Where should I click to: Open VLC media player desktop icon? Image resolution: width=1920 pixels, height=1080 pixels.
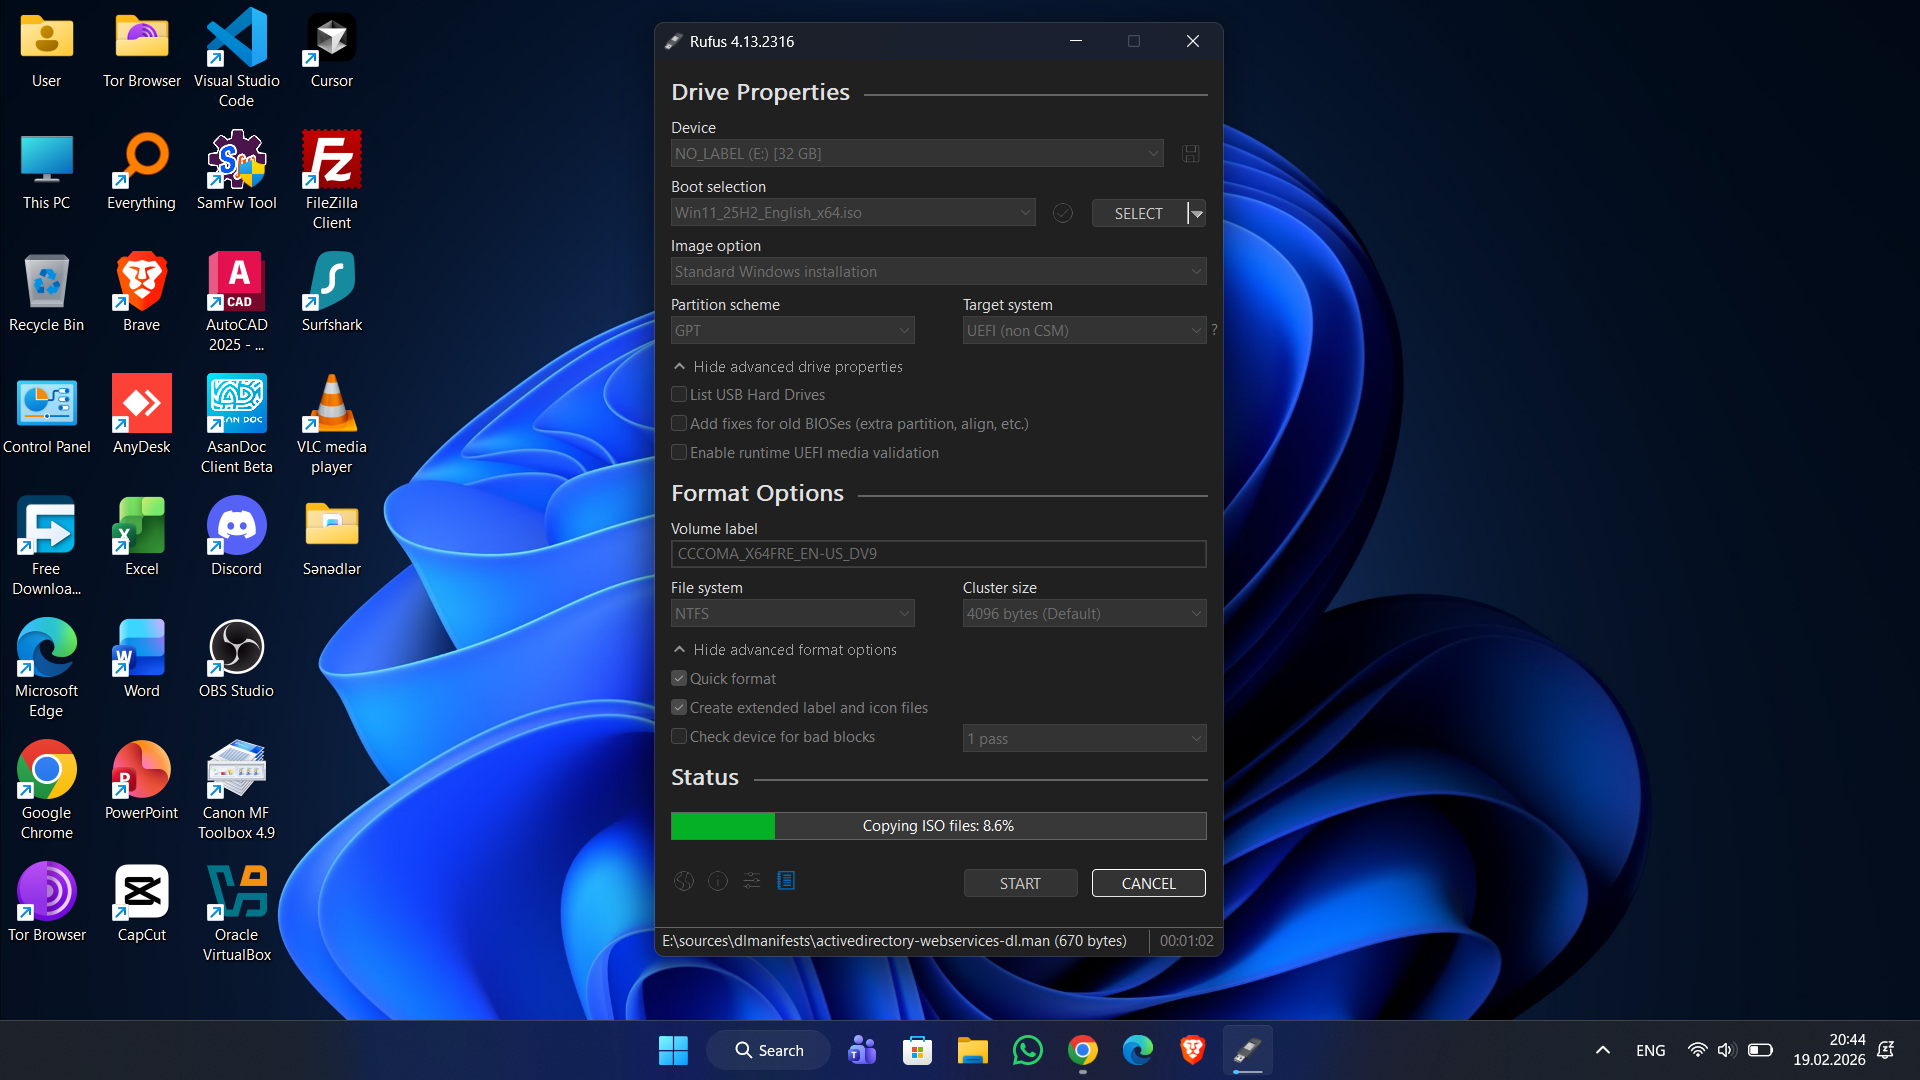tap(332, 424)
